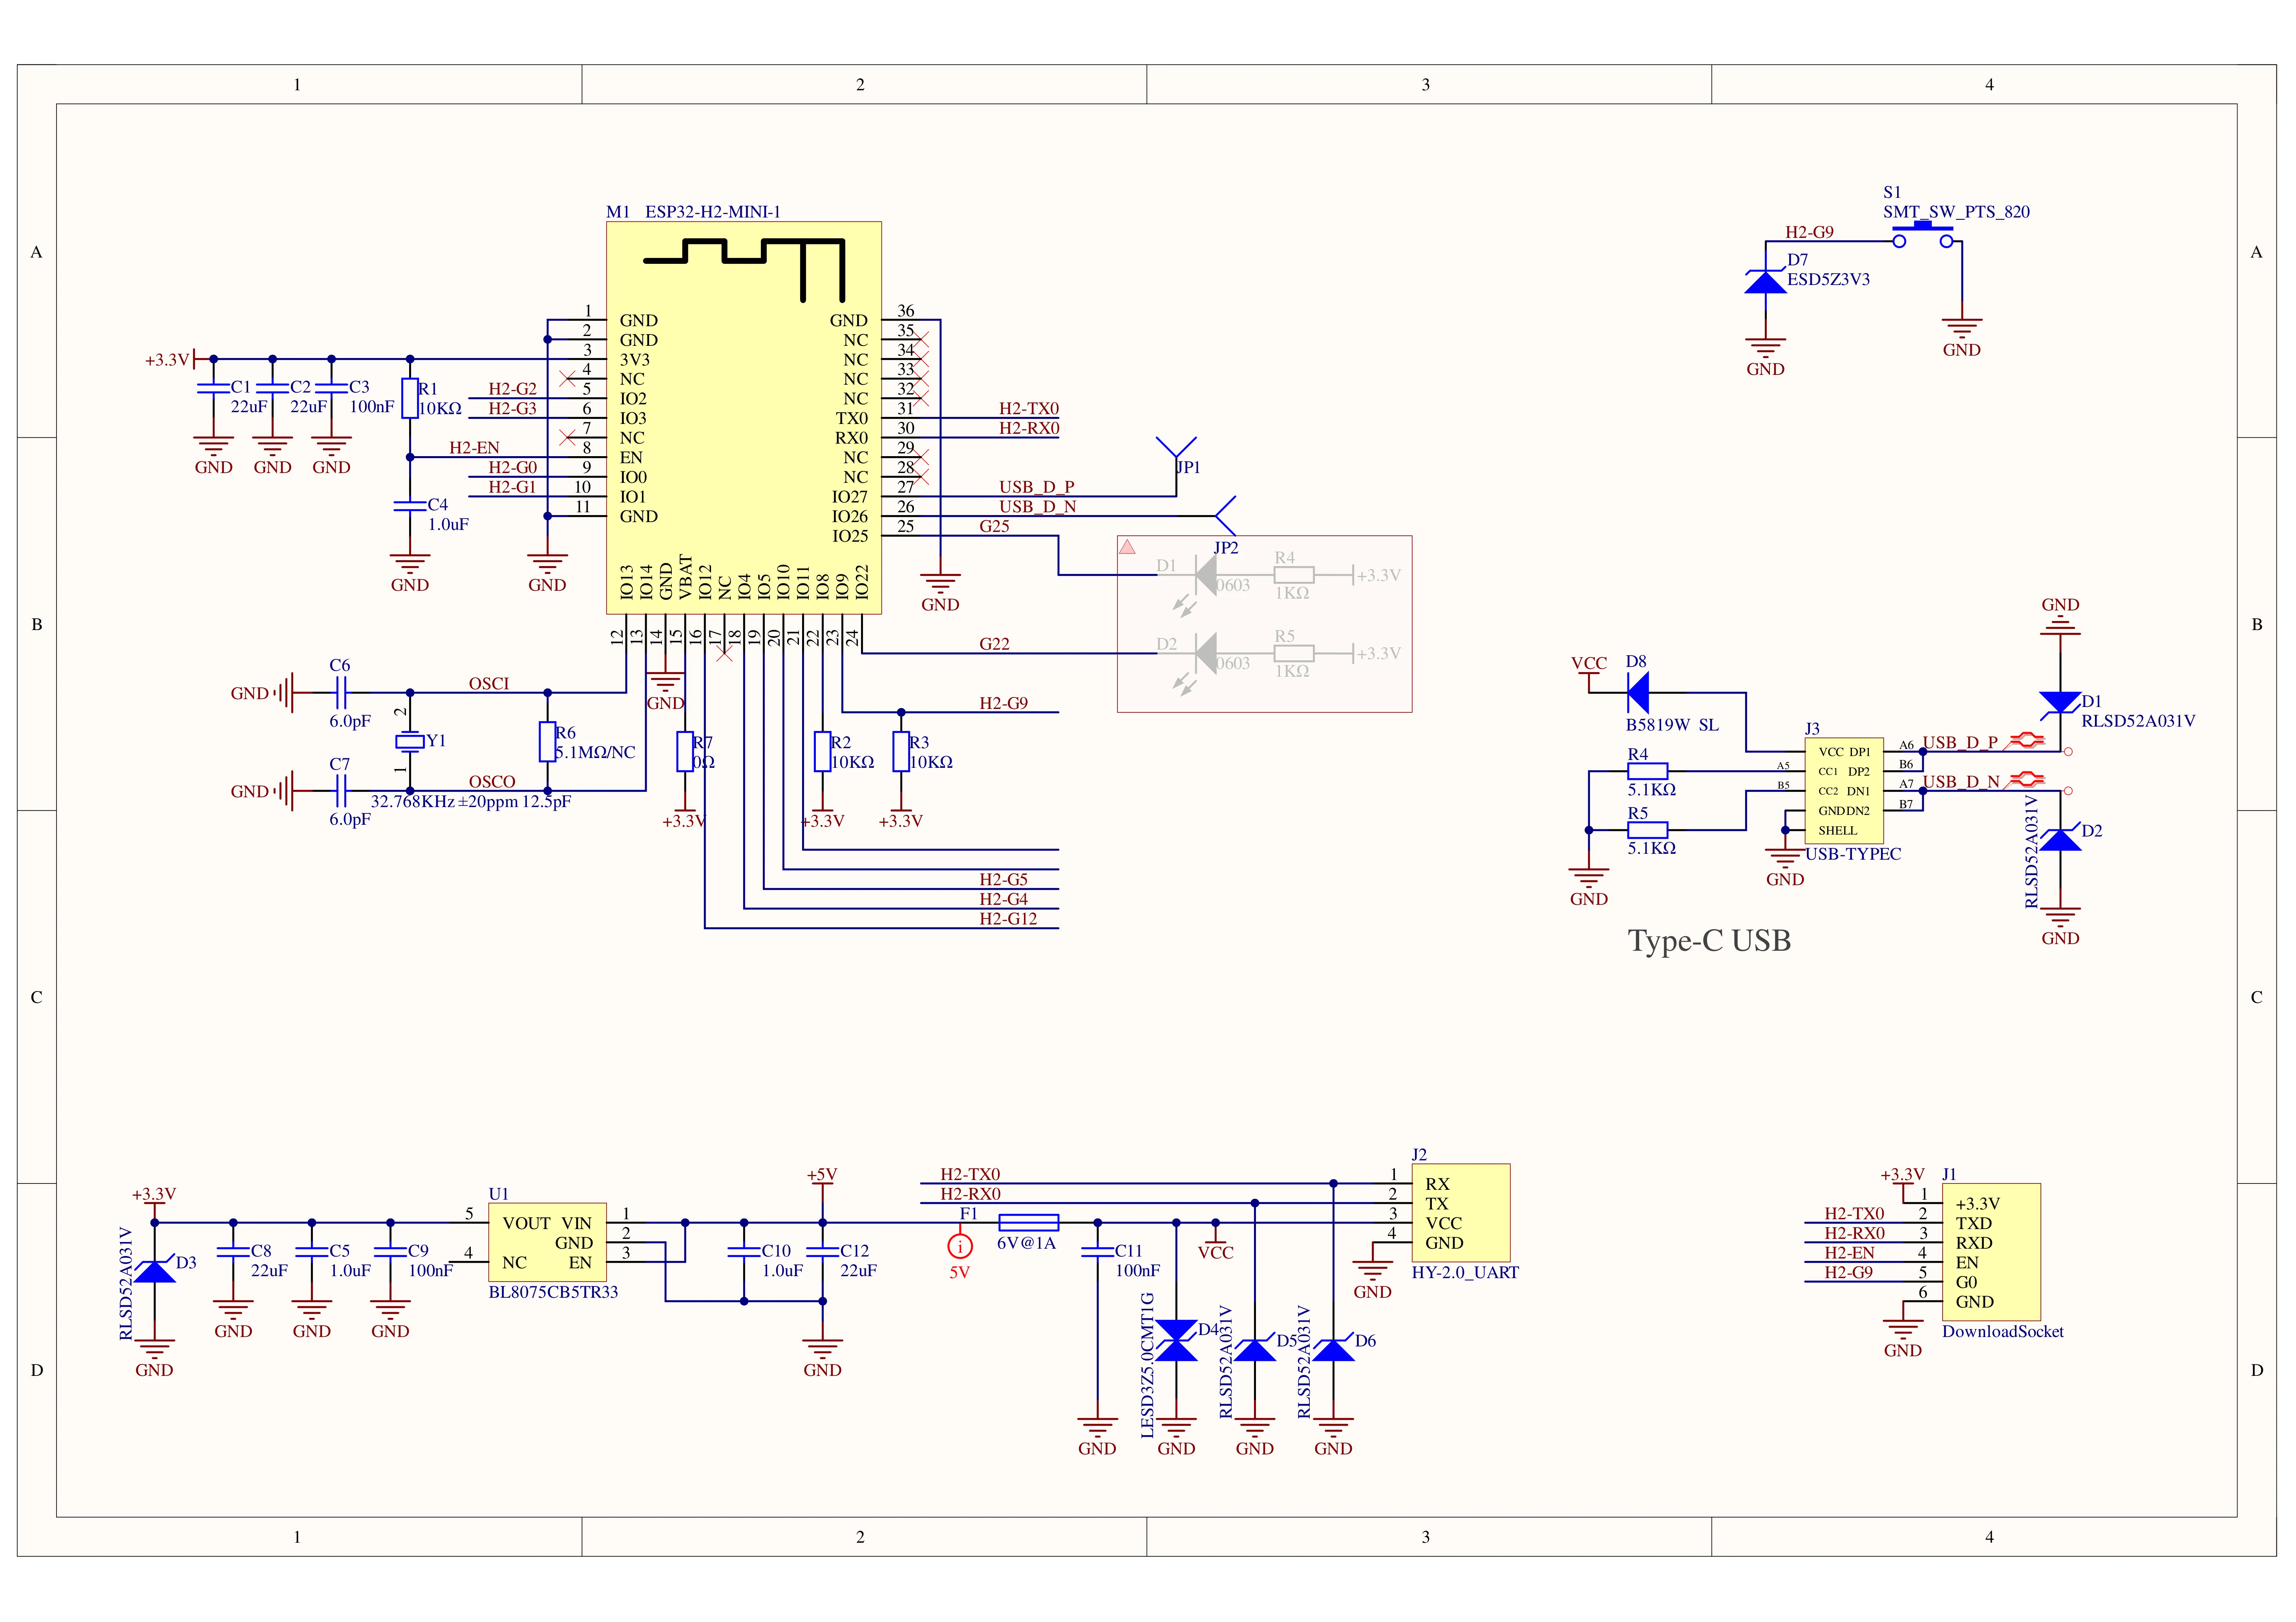Click the C12 22uF capacitor
This screenshot has width=2296, height=1622.
click(x=822, y=1251)
